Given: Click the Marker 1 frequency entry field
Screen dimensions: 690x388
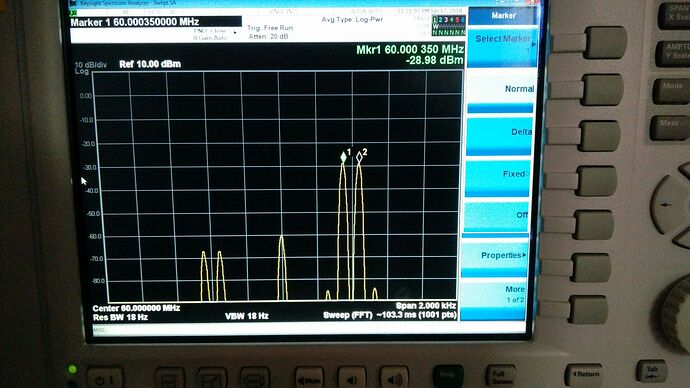Looking at the screenshot, I should point(156,22).
